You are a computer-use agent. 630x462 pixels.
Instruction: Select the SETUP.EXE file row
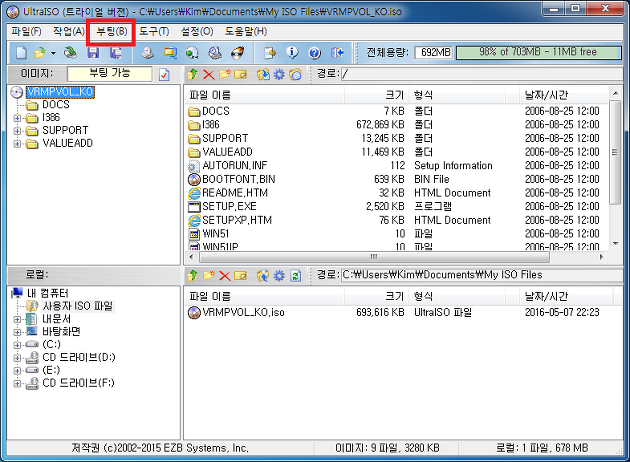[397, 206]
